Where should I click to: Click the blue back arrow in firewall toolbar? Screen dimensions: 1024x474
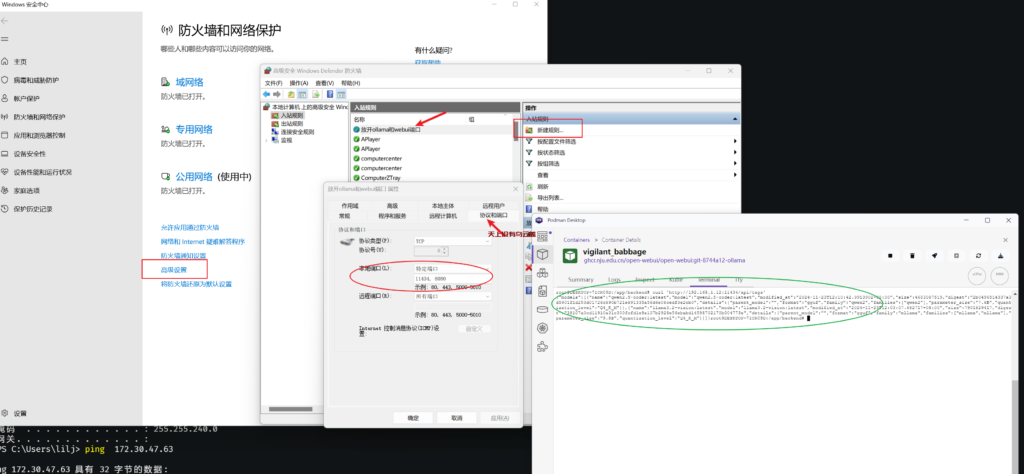[x=266, y=94]
